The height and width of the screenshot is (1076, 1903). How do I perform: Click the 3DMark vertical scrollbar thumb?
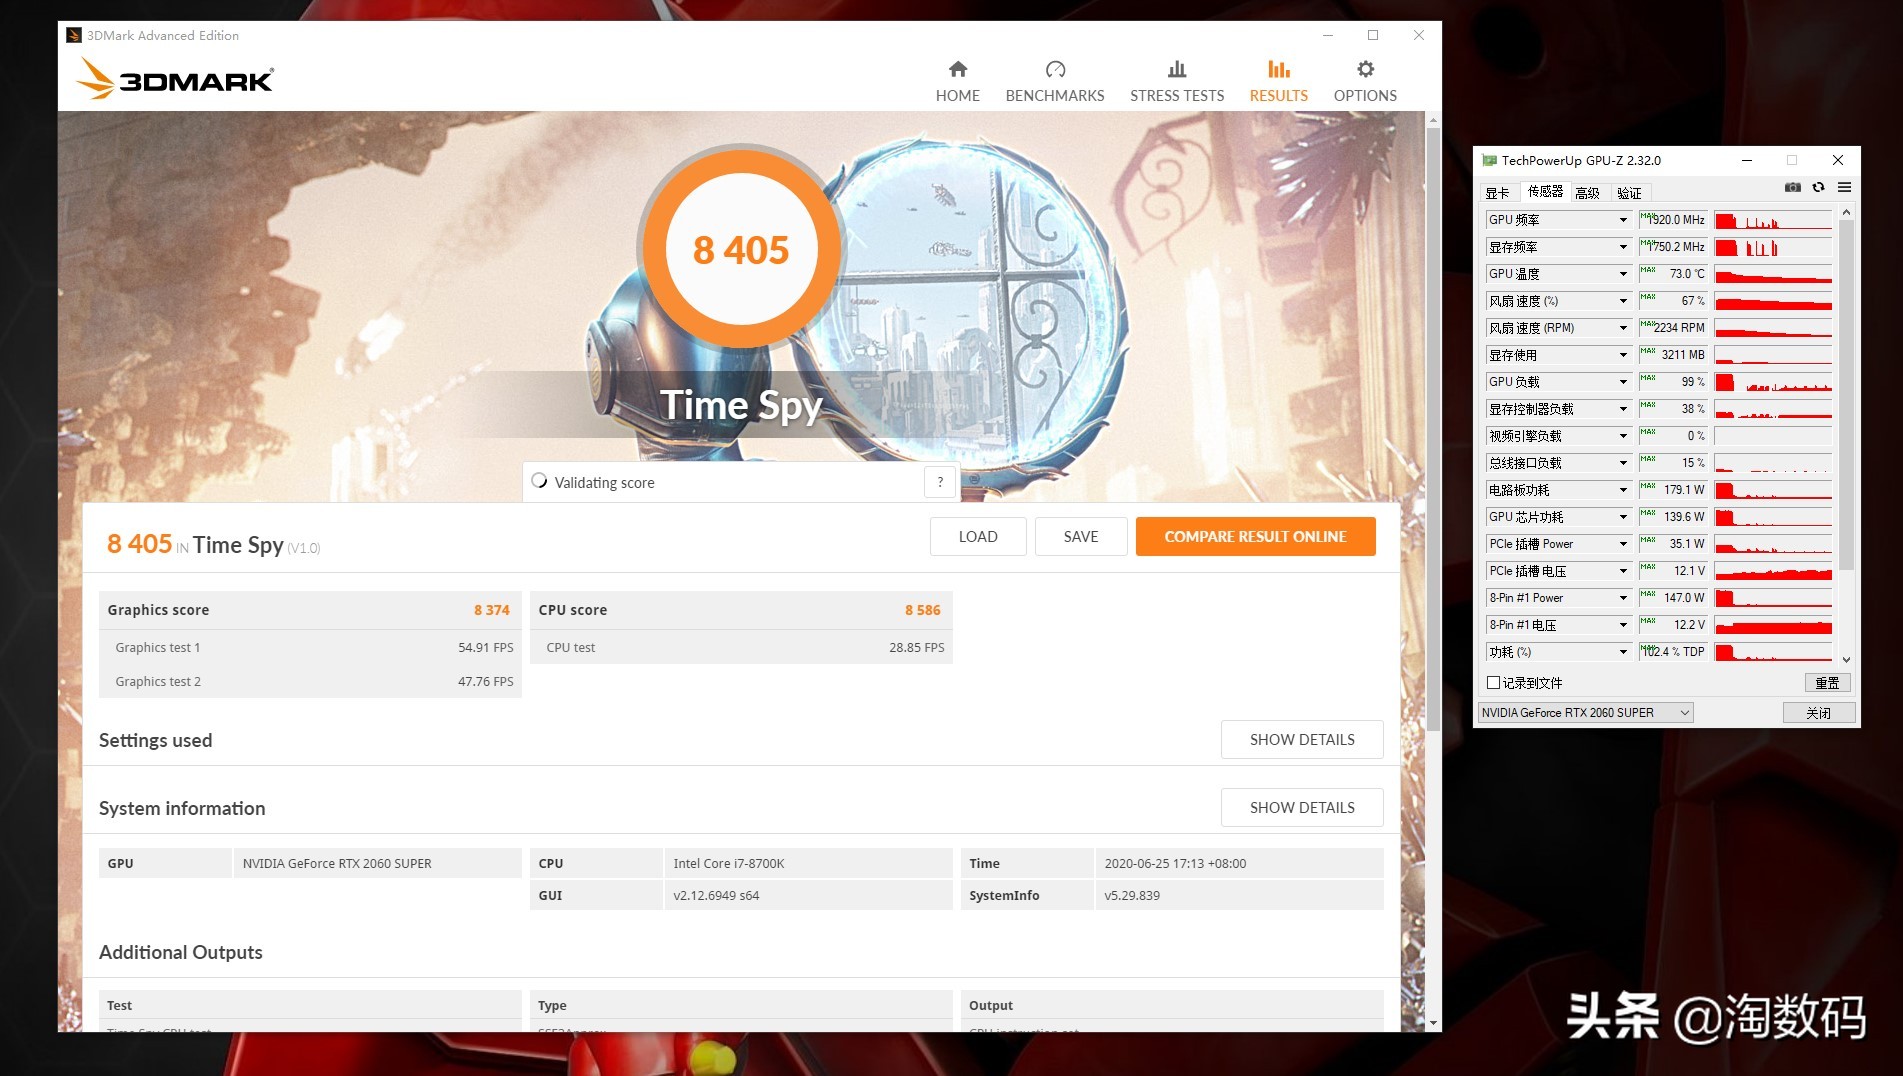(x=1433, y=430)
